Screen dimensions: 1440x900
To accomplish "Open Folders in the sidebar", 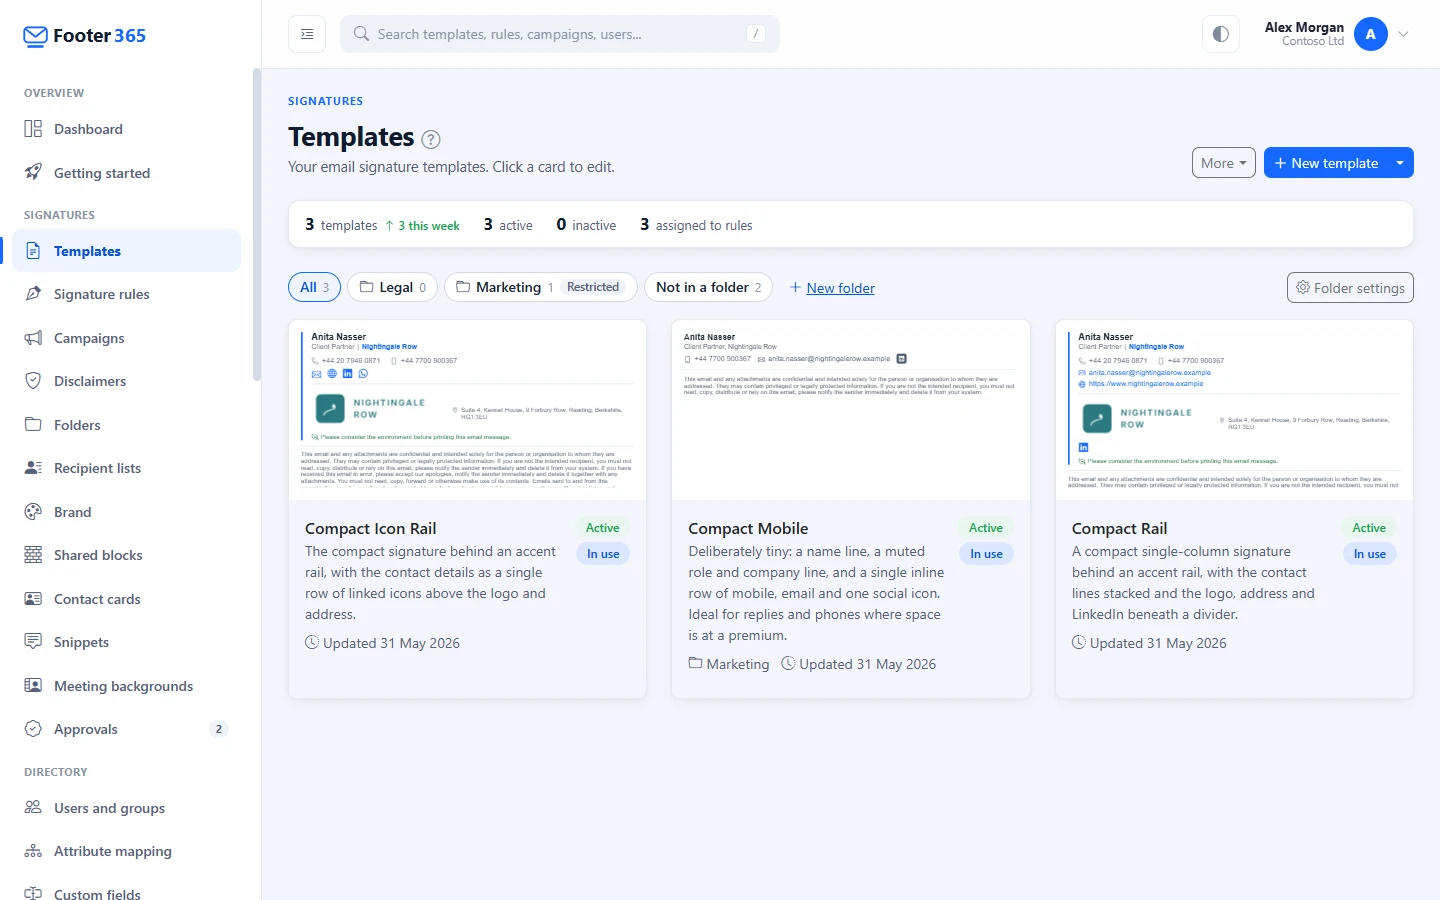I will point(125,425).
